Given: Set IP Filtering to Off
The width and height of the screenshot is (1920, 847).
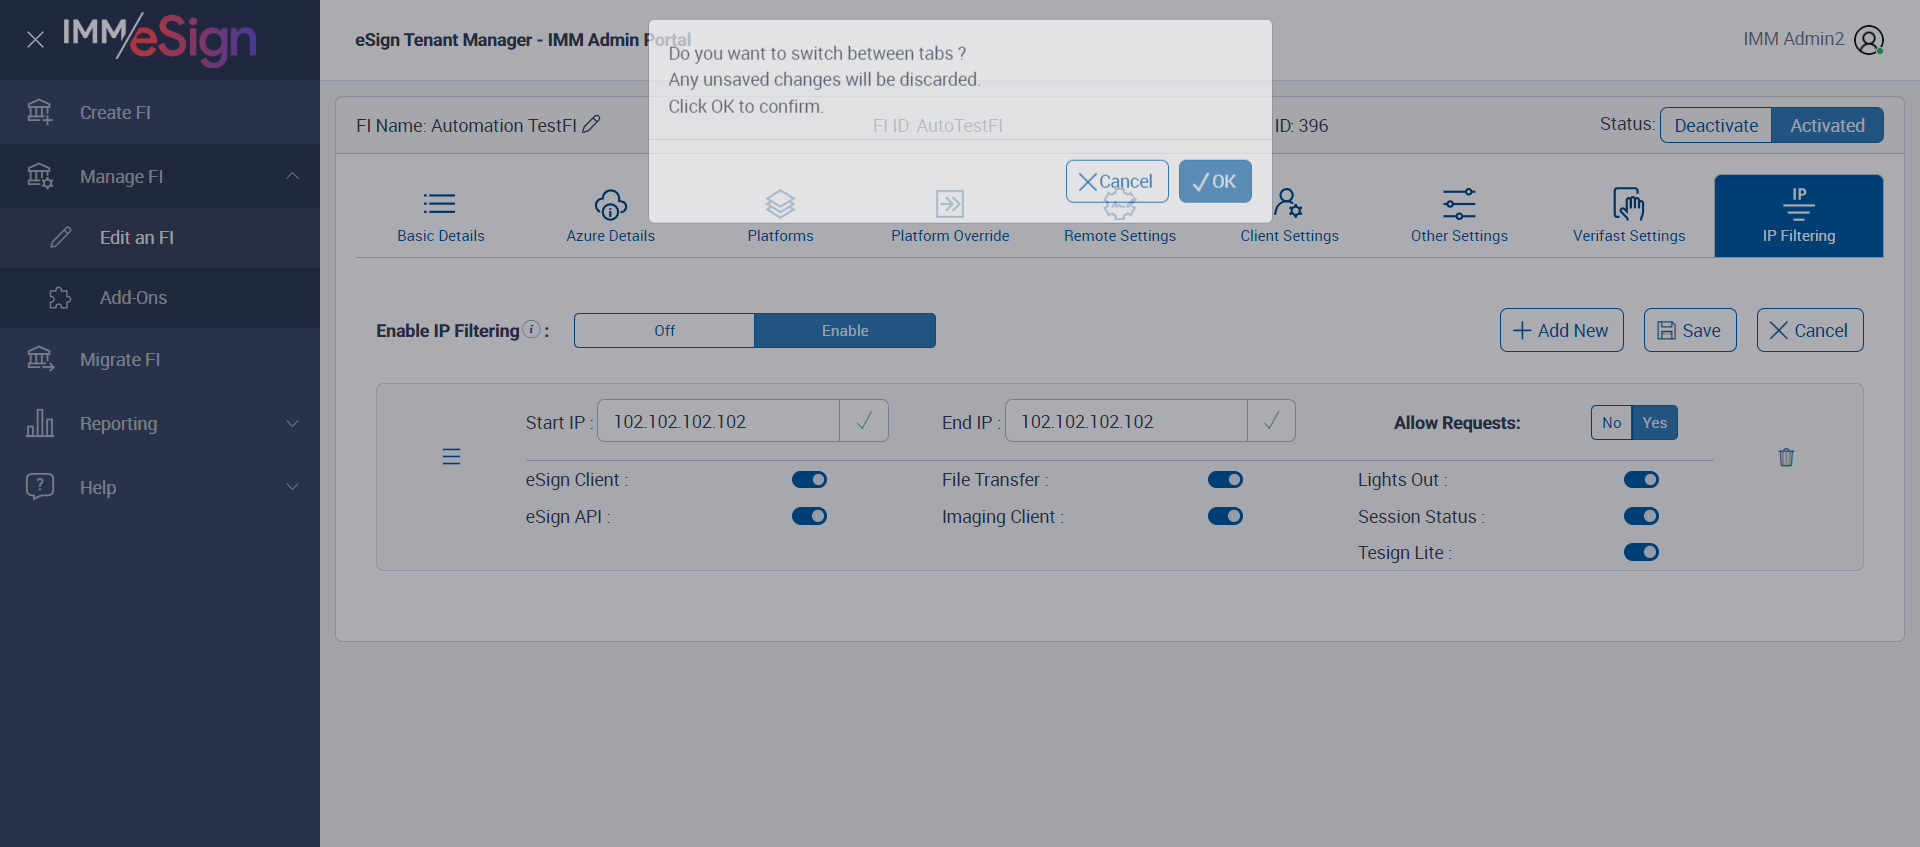Looking at the screenshot, I should (x=664, y=331).
